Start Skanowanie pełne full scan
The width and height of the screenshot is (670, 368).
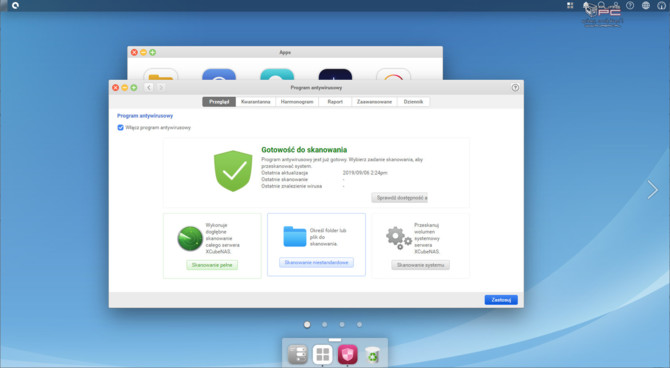212,265
